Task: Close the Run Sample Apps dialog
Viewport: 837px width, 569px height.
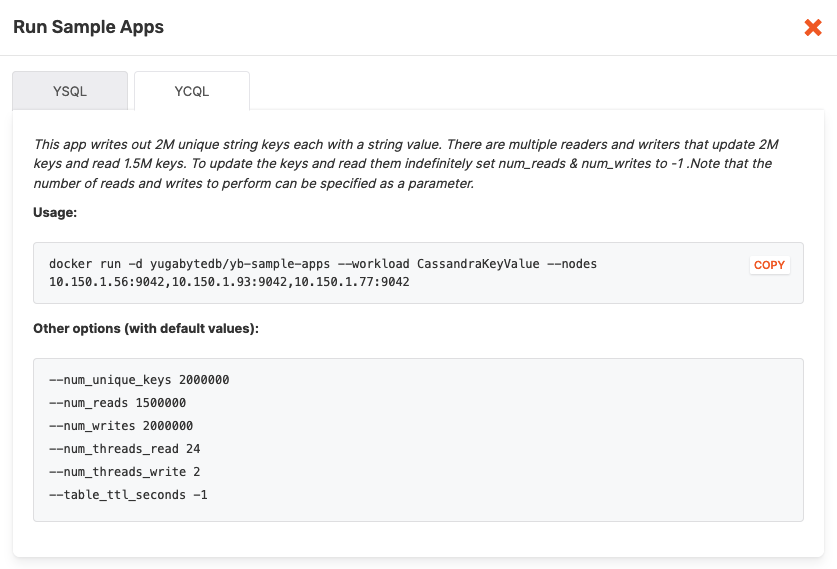Action: click(x=813, y=28)
